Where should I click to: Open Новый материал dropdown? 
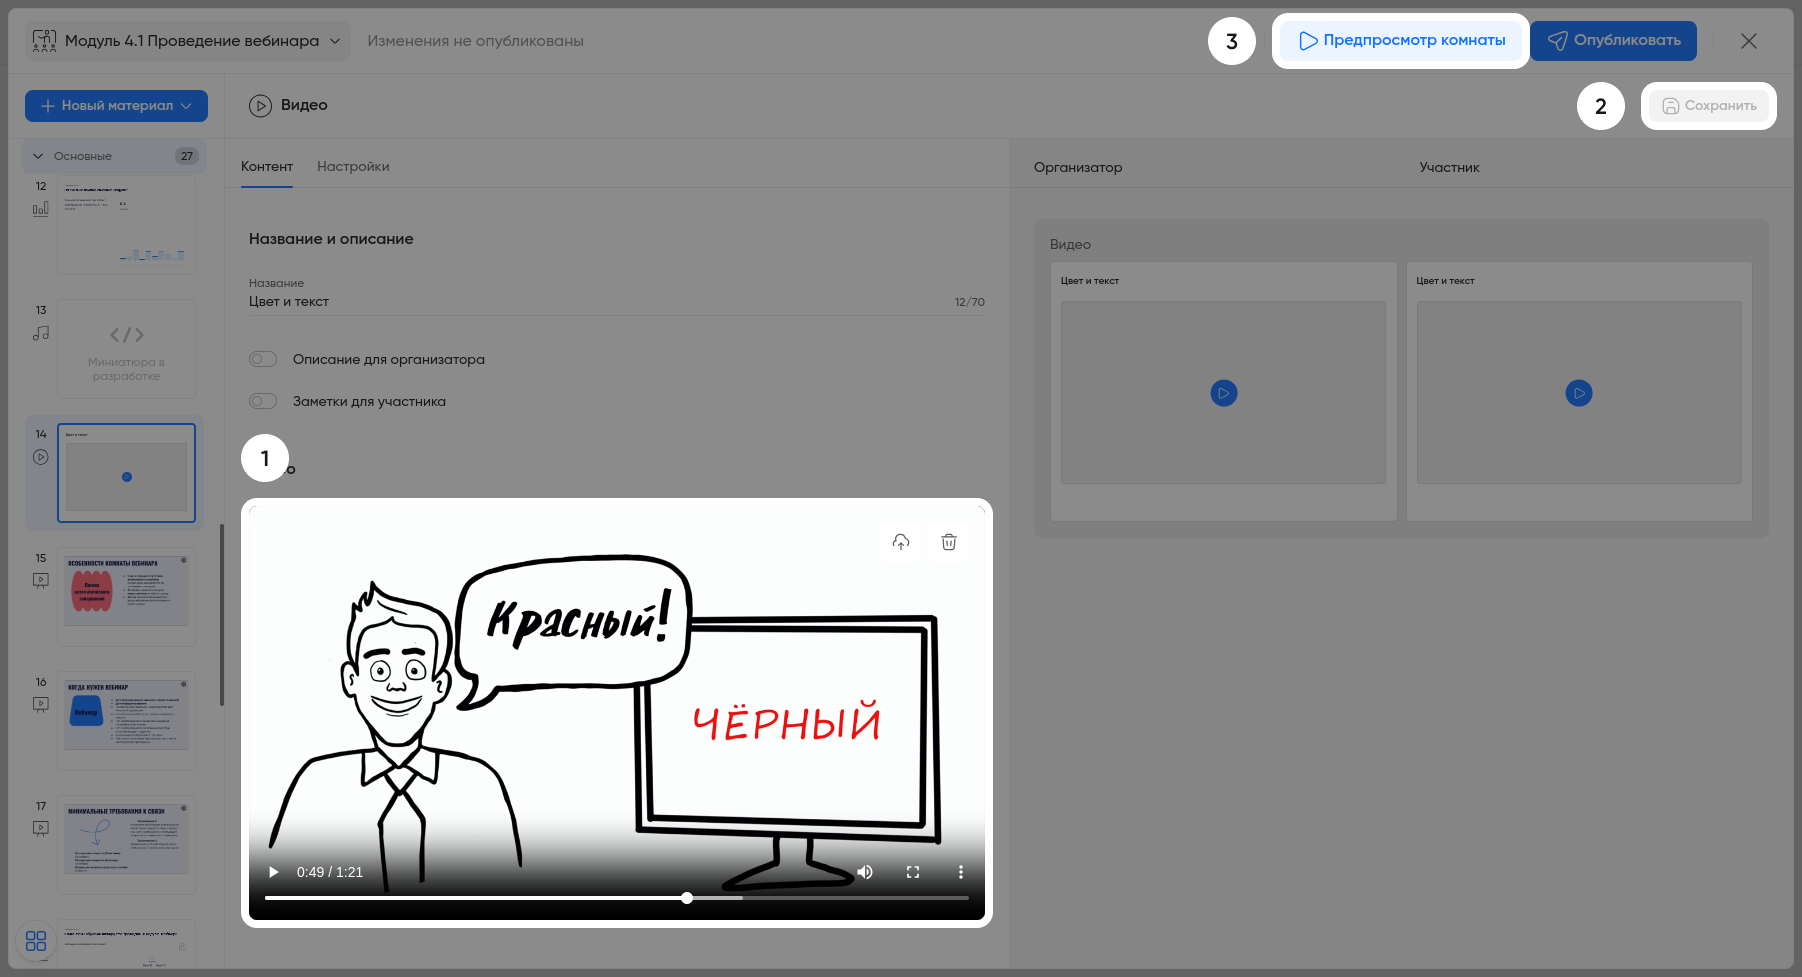(116, 106)
